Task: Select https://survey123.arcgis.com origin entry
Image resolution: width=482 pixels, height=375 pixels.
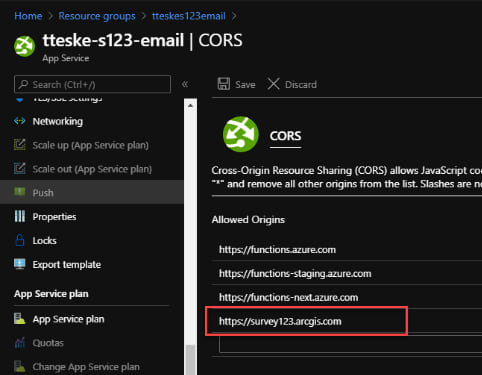Action: [x=280, y=321]
